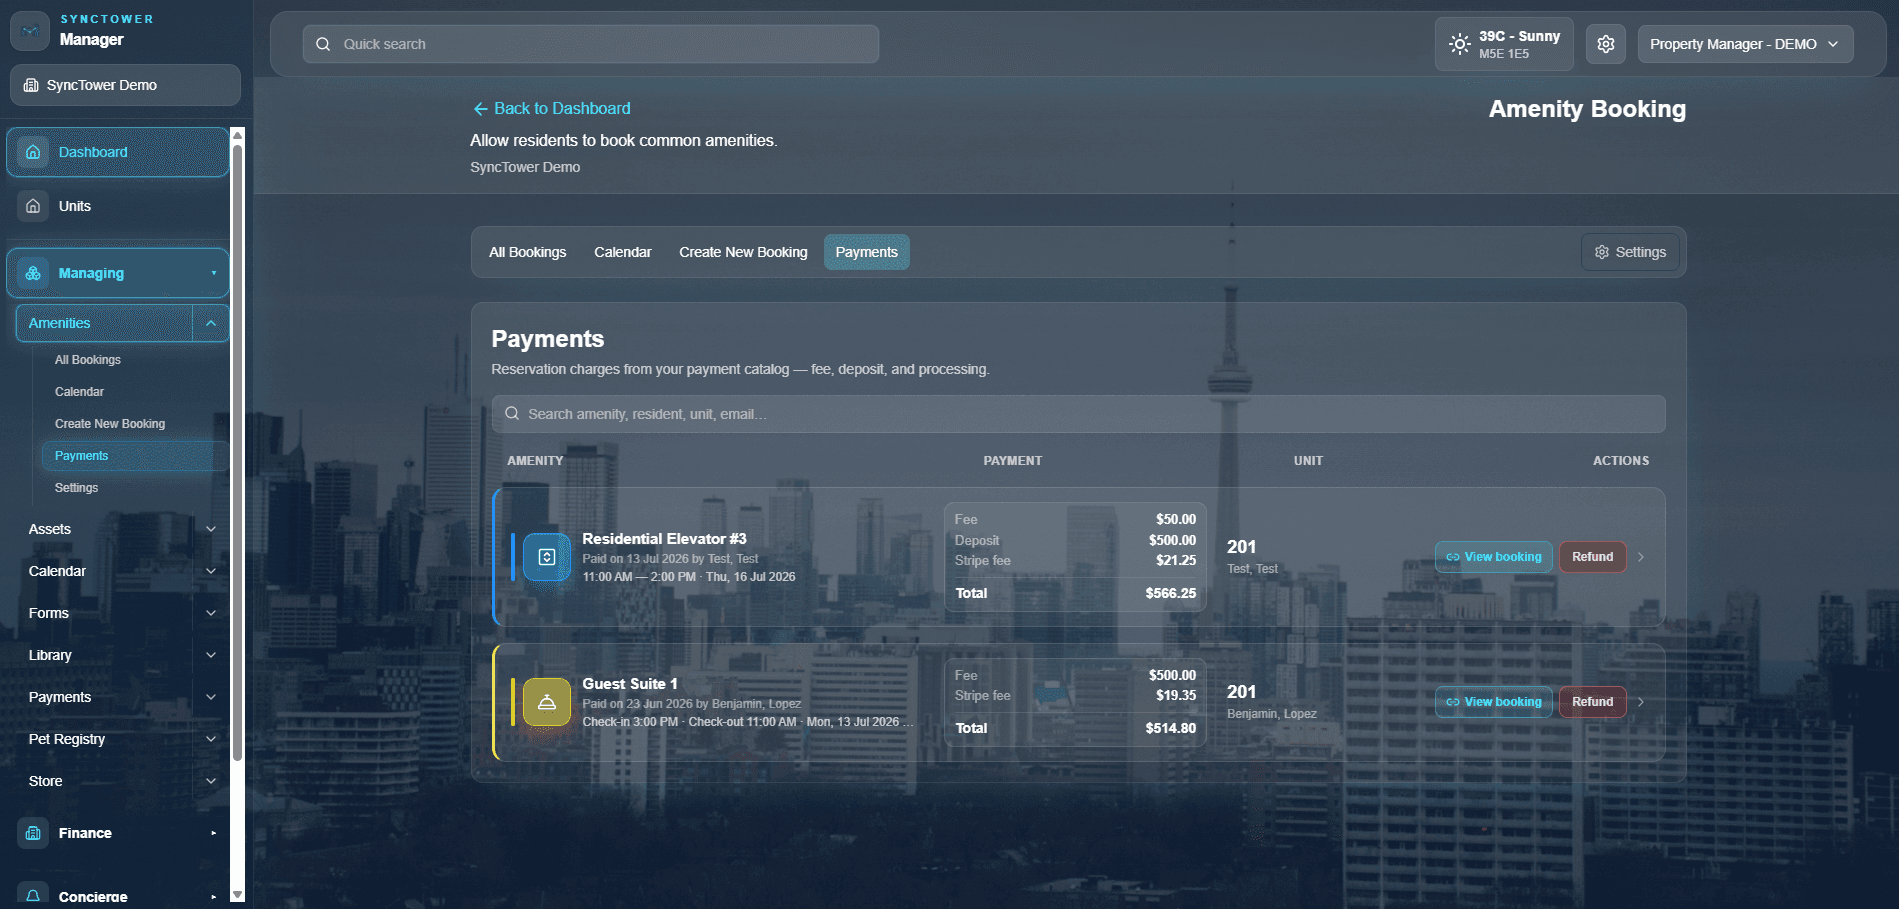Open Property Manager - DEMO dropdown
1899x909 pixels.
pyautogui.click(x=1745, y=44)
